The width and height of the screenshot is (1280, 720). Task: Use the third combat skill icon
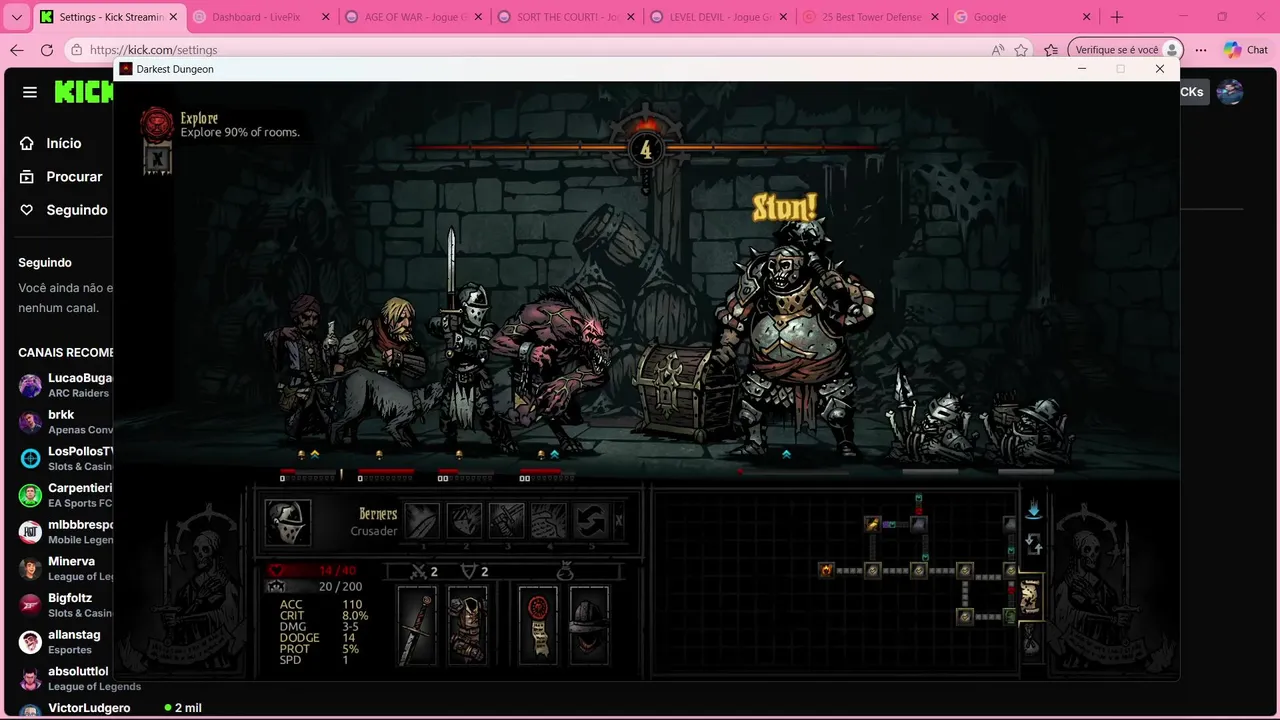click(x=506, y=521)
